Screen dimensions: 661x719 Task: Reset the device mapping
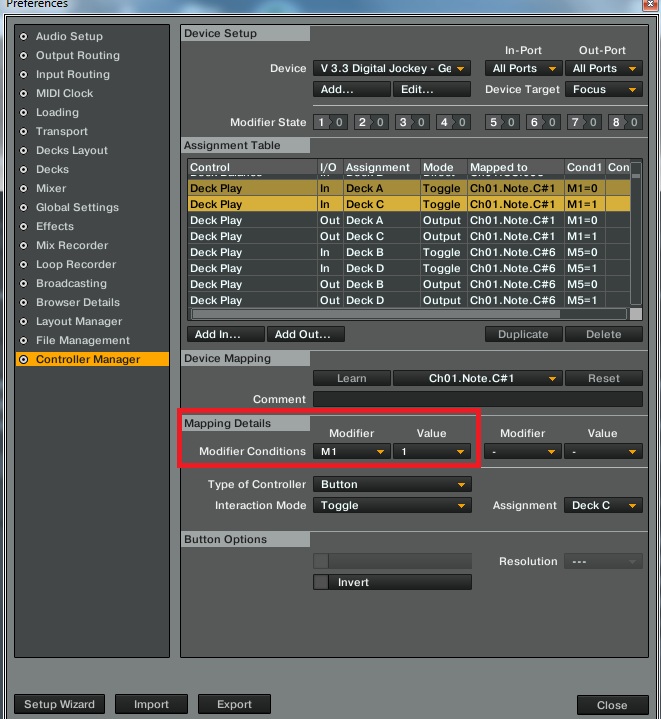tap(604, 378)
